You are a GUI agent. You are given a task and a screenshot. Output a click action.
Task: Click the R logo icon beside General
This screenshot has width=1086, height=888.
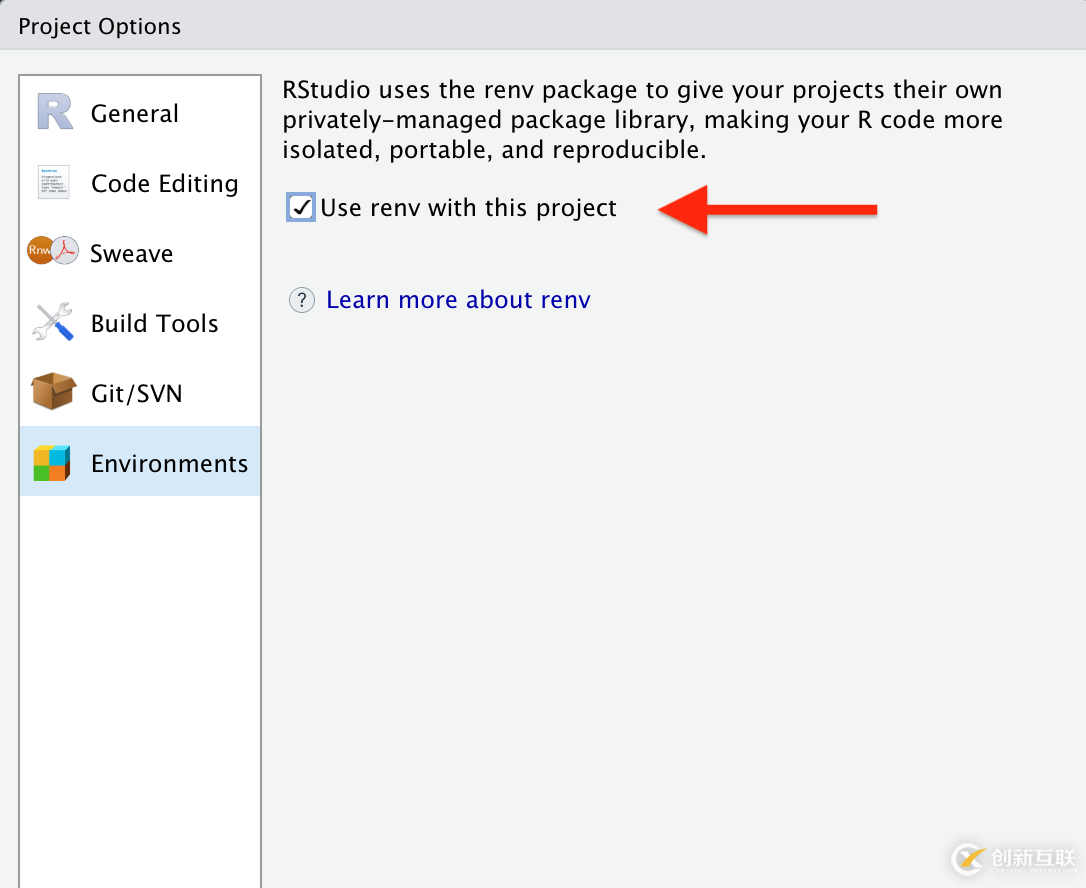[x=55, y=112]
